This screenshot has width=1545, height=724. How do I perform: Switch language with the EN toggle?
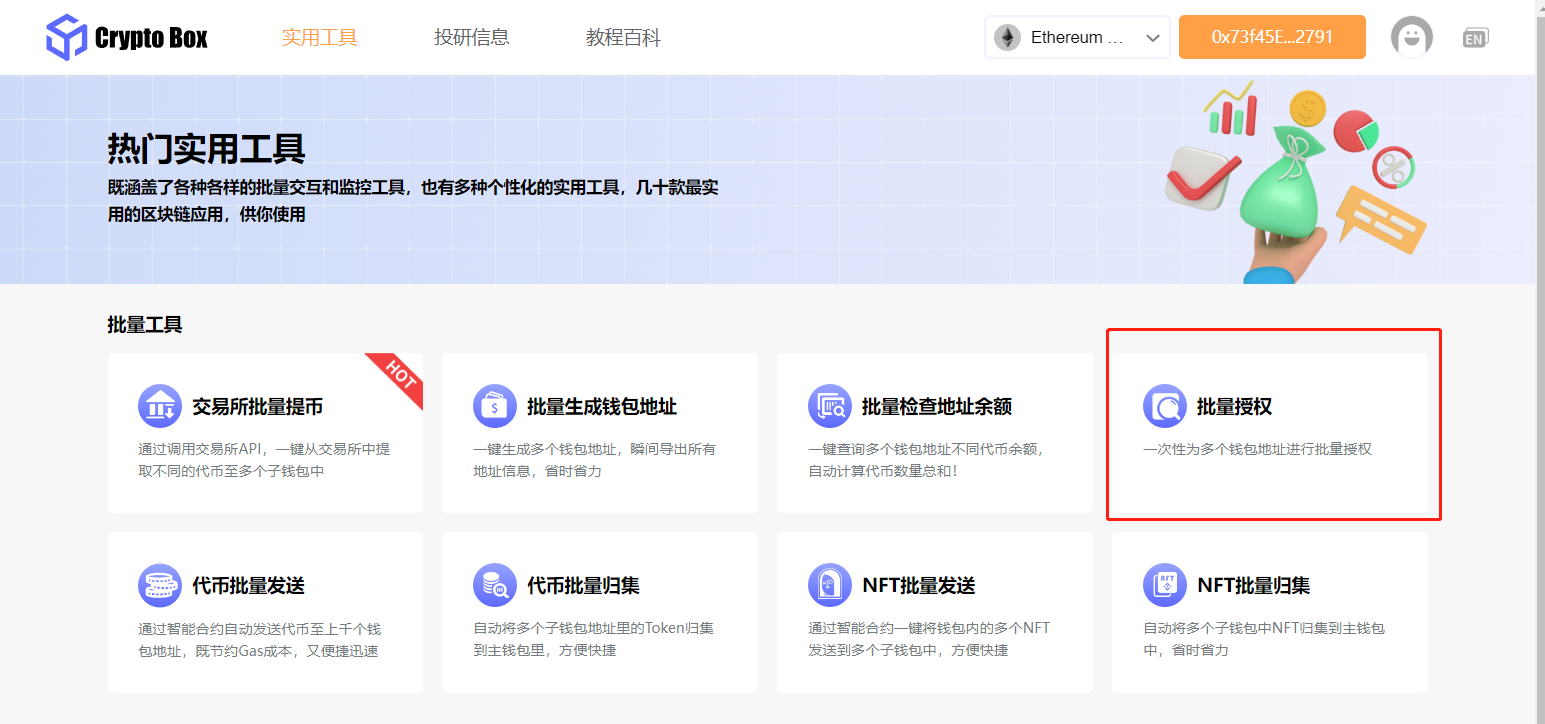1474,37
